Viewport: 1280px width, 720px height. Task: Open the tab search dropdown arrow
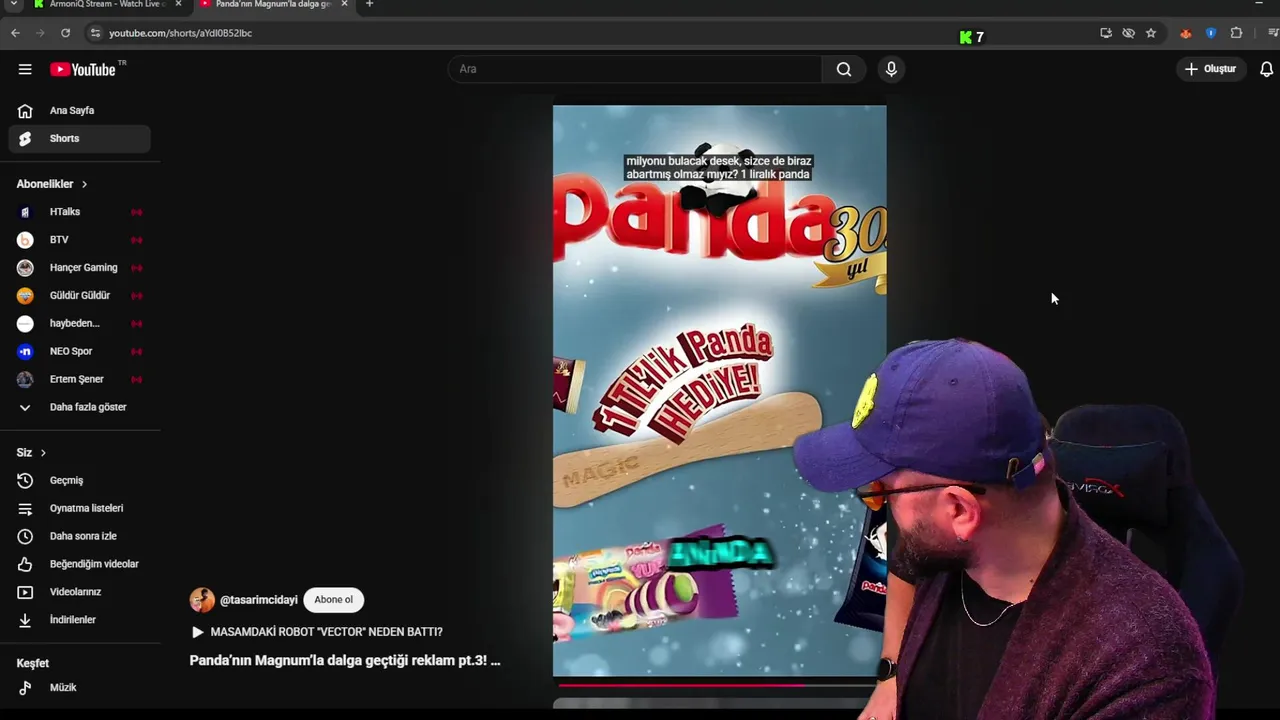(14, 4)
